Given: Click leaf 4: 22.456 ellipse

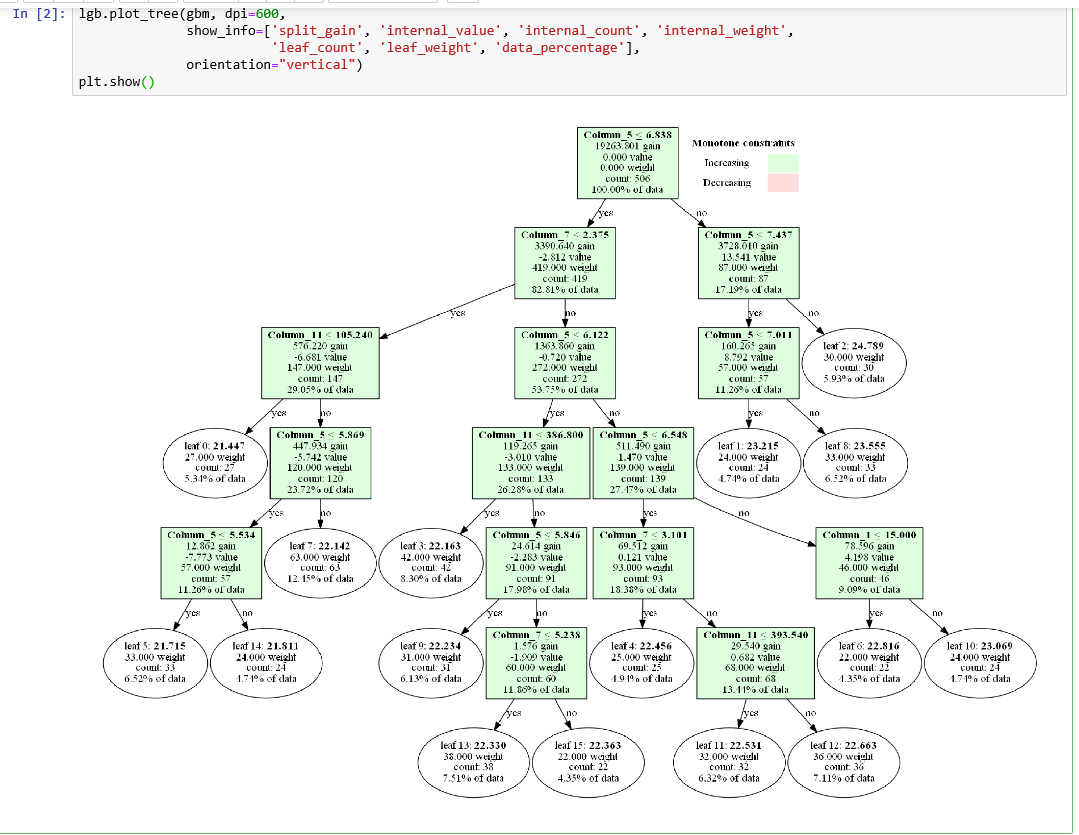Looking at the screenshot, I should (641, 662).
